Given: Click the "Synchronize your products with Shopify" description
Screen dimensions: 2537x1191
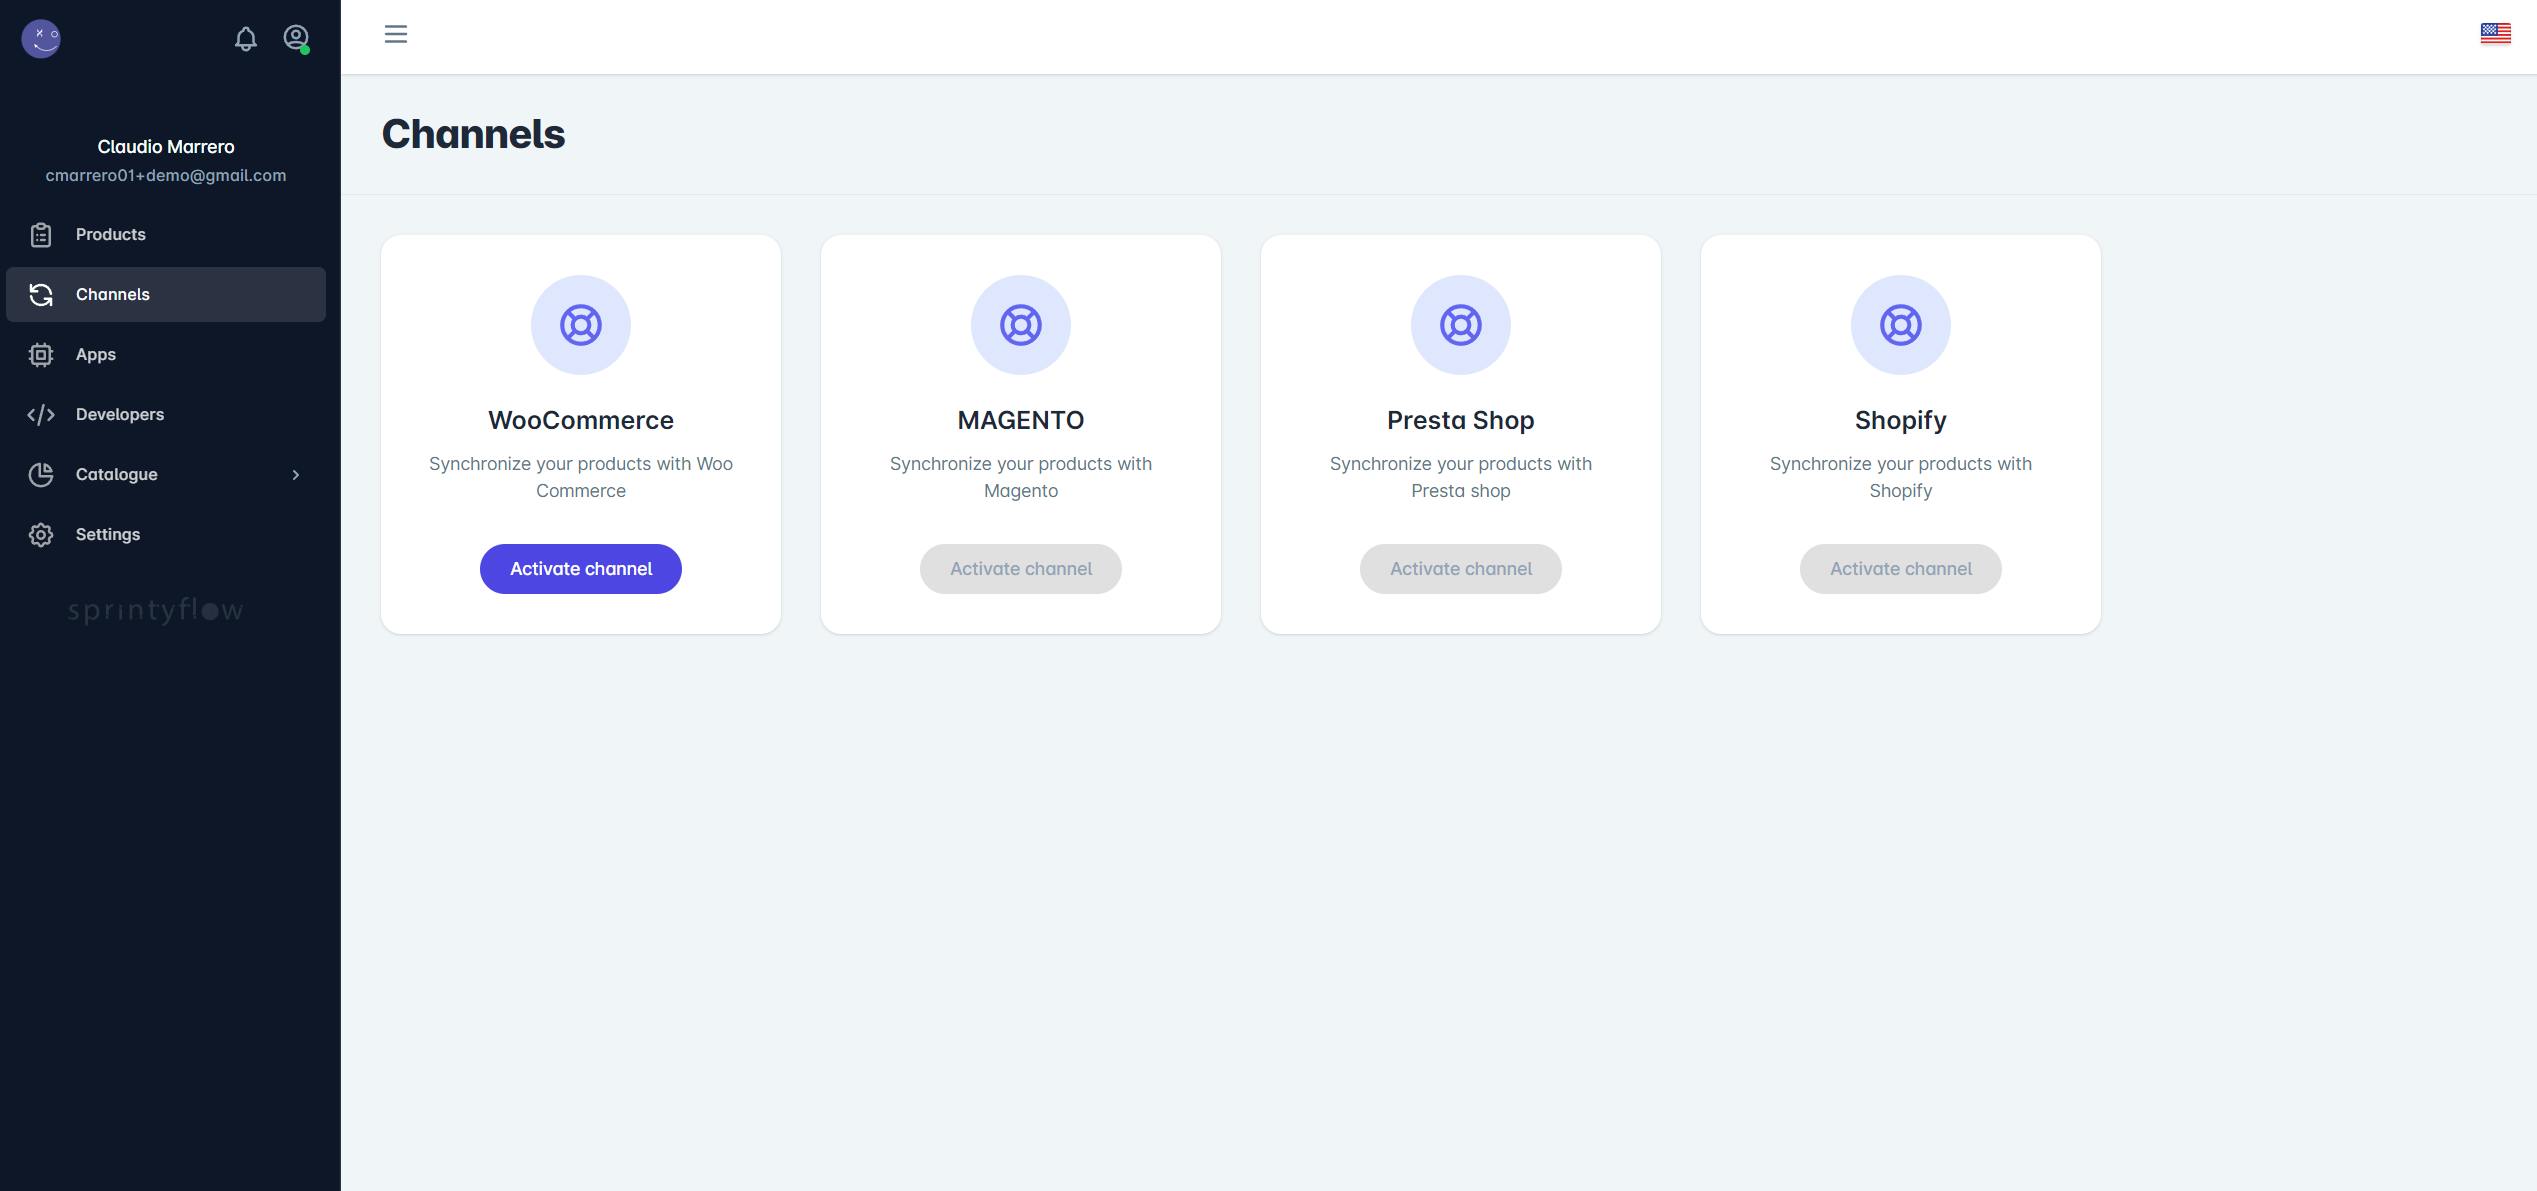Looking at the screenshot, I should tap(1901, 477).
